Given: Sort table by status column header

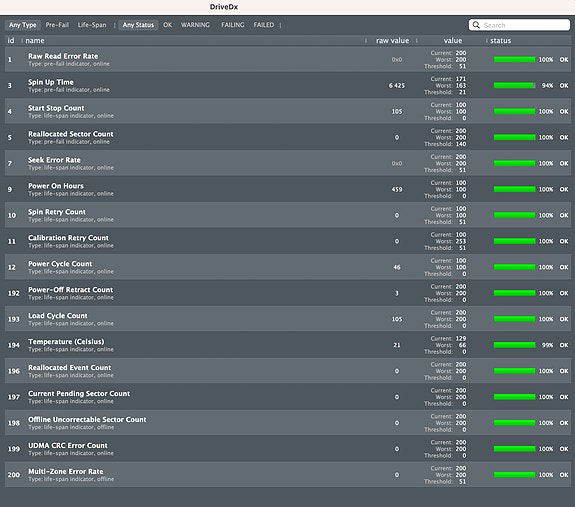Looking at the screenshot, I should click(501, 41).
